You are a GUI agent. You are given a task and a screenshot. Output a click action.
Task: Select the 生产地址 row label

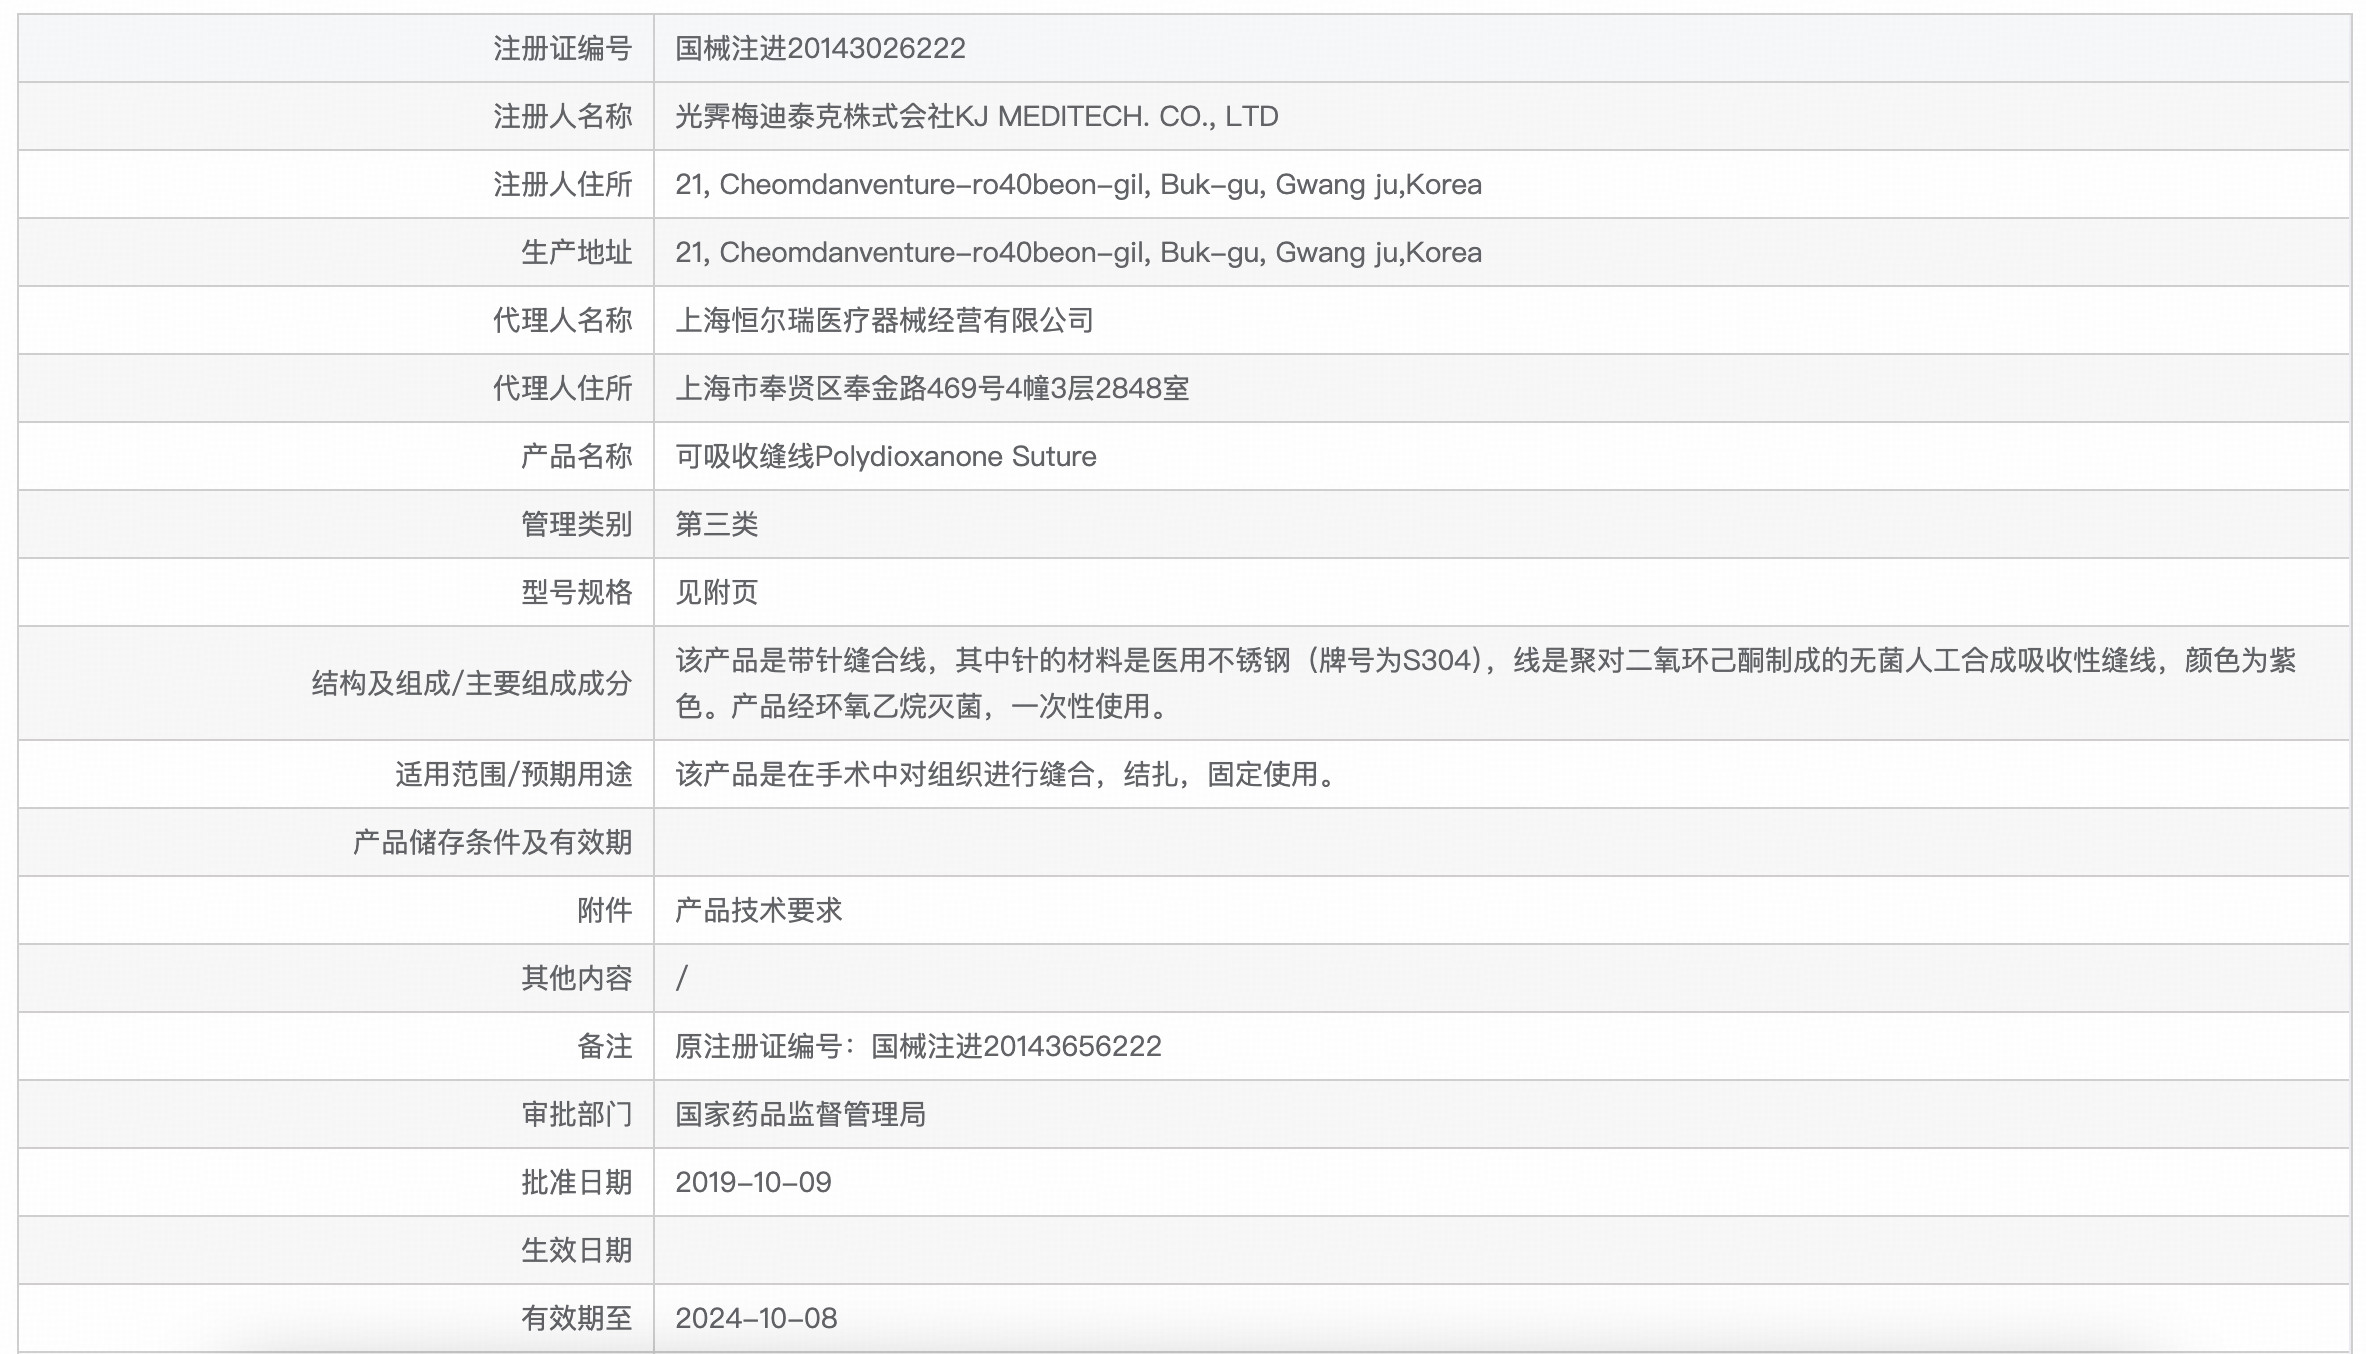tap(567, 252)
